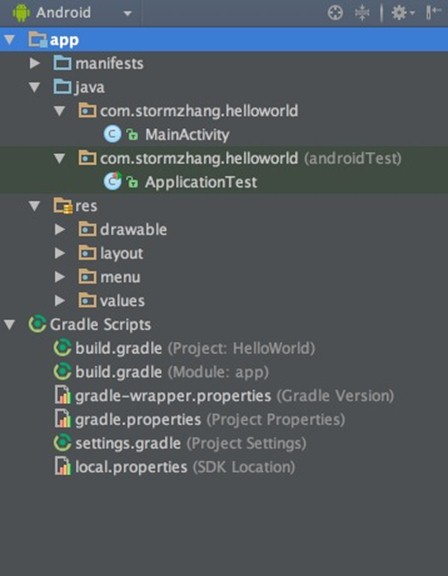This screenshot has height=576, width=448.
Task: Click the drawable folder icon
Action: (x=87, y=229)
